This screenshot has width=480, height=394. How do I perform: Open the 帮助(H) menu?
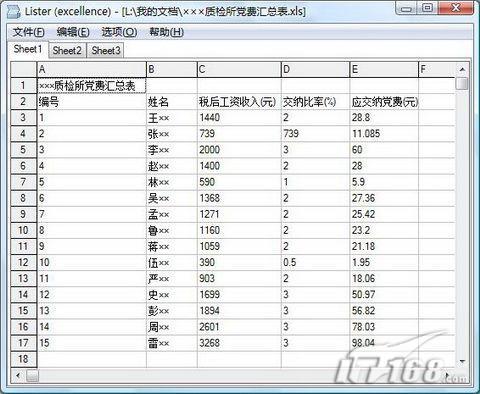166,32
